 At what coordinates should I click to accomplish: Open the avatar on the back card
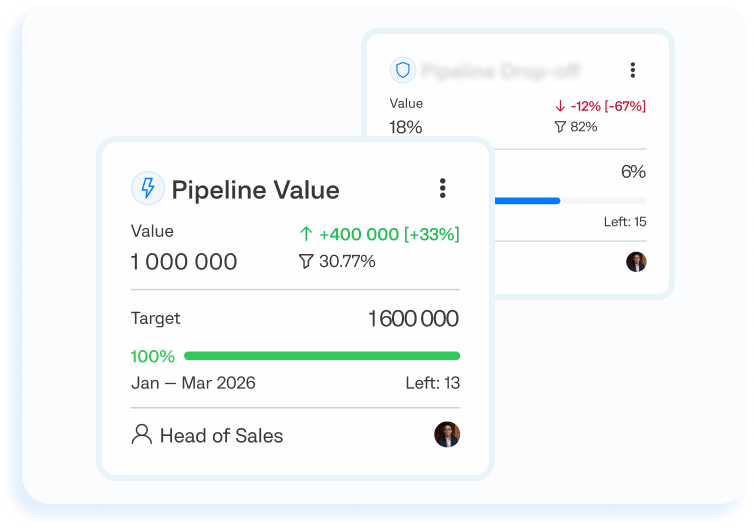click(636, 262)
